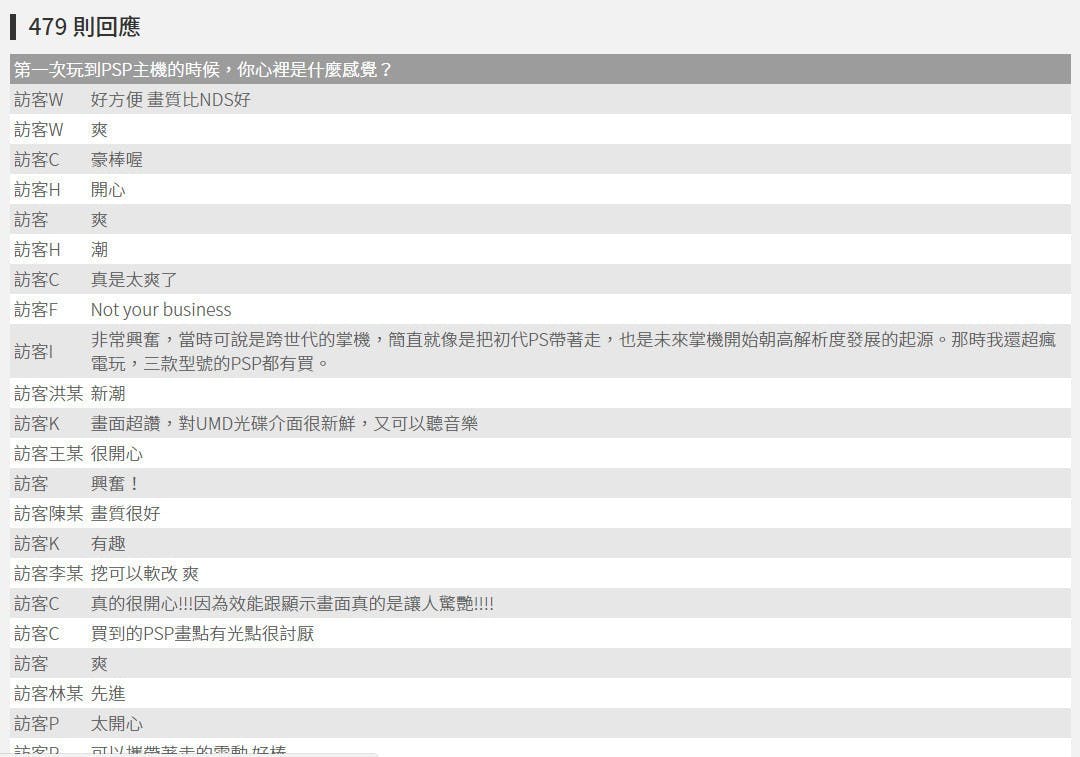Click the username 訪客王某
This screenshot has width=1080, height=757.
48,454
